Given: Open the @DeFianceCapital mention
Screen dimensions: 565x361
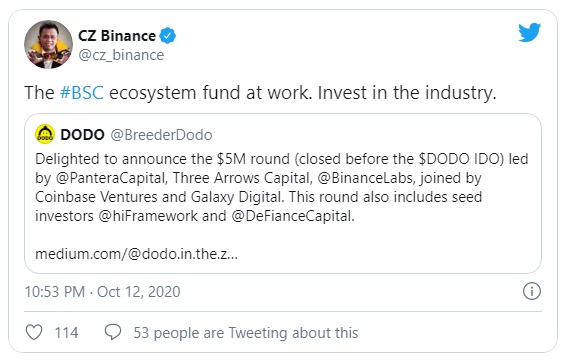Looking at the screenshot, I should pos(292,216).
